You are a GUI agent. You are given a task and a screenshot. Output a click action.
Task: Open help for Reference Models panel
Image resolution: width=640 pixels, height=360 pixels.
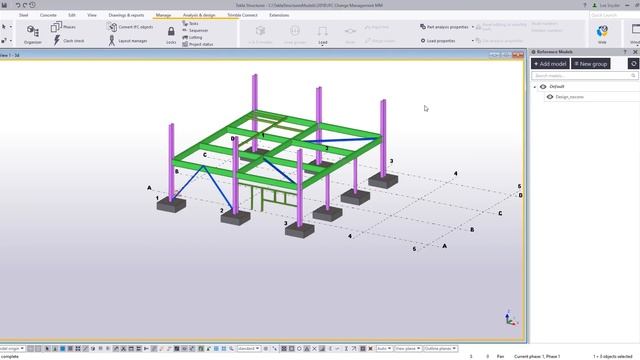point(625,52)
